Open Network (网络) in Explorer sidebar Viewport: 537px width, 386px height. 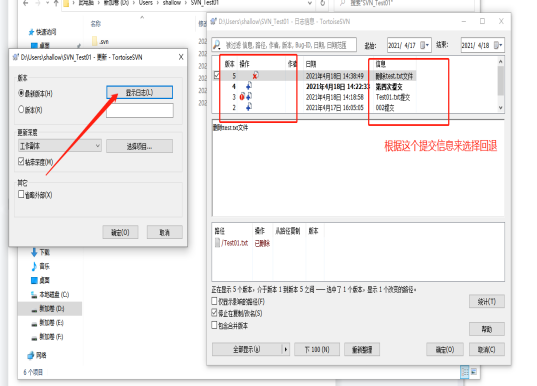pos(37,355)
